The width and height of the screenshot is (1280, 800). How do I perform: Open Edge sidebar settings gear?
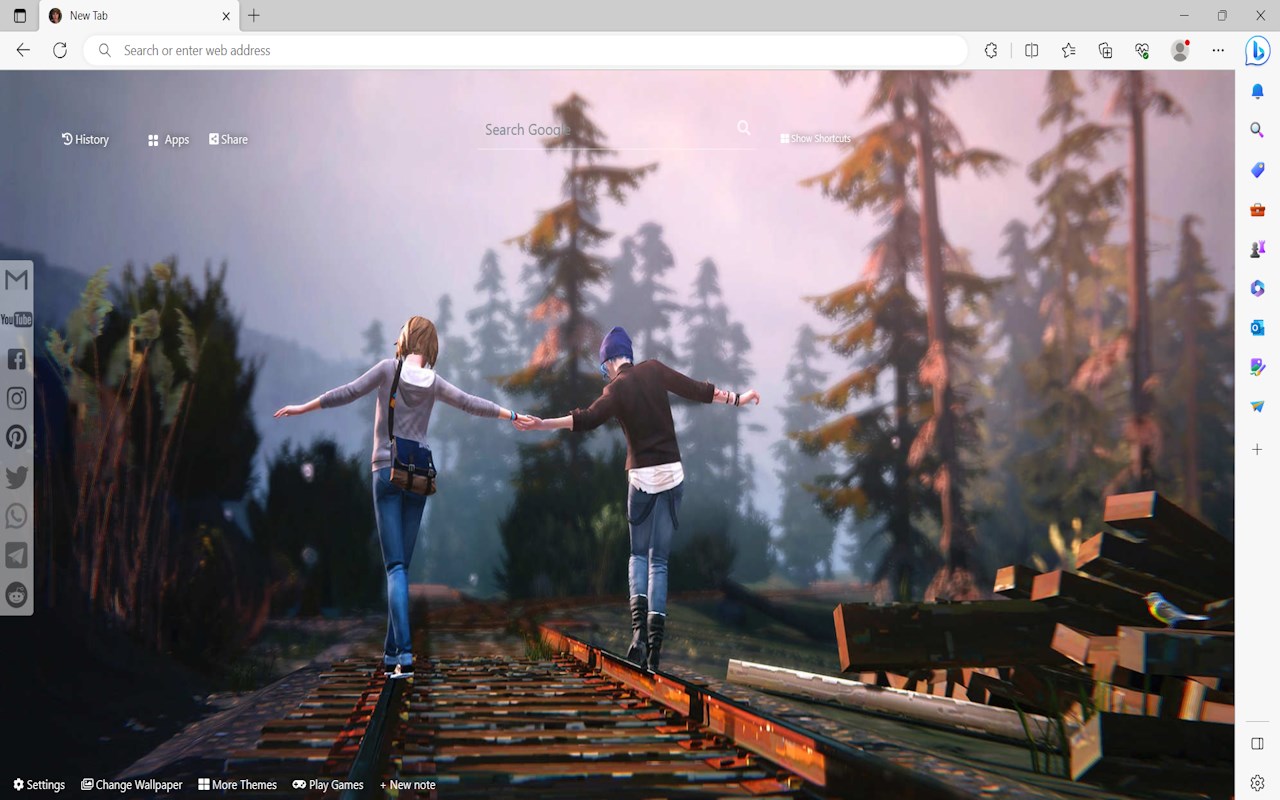(x=1258, y=782)
